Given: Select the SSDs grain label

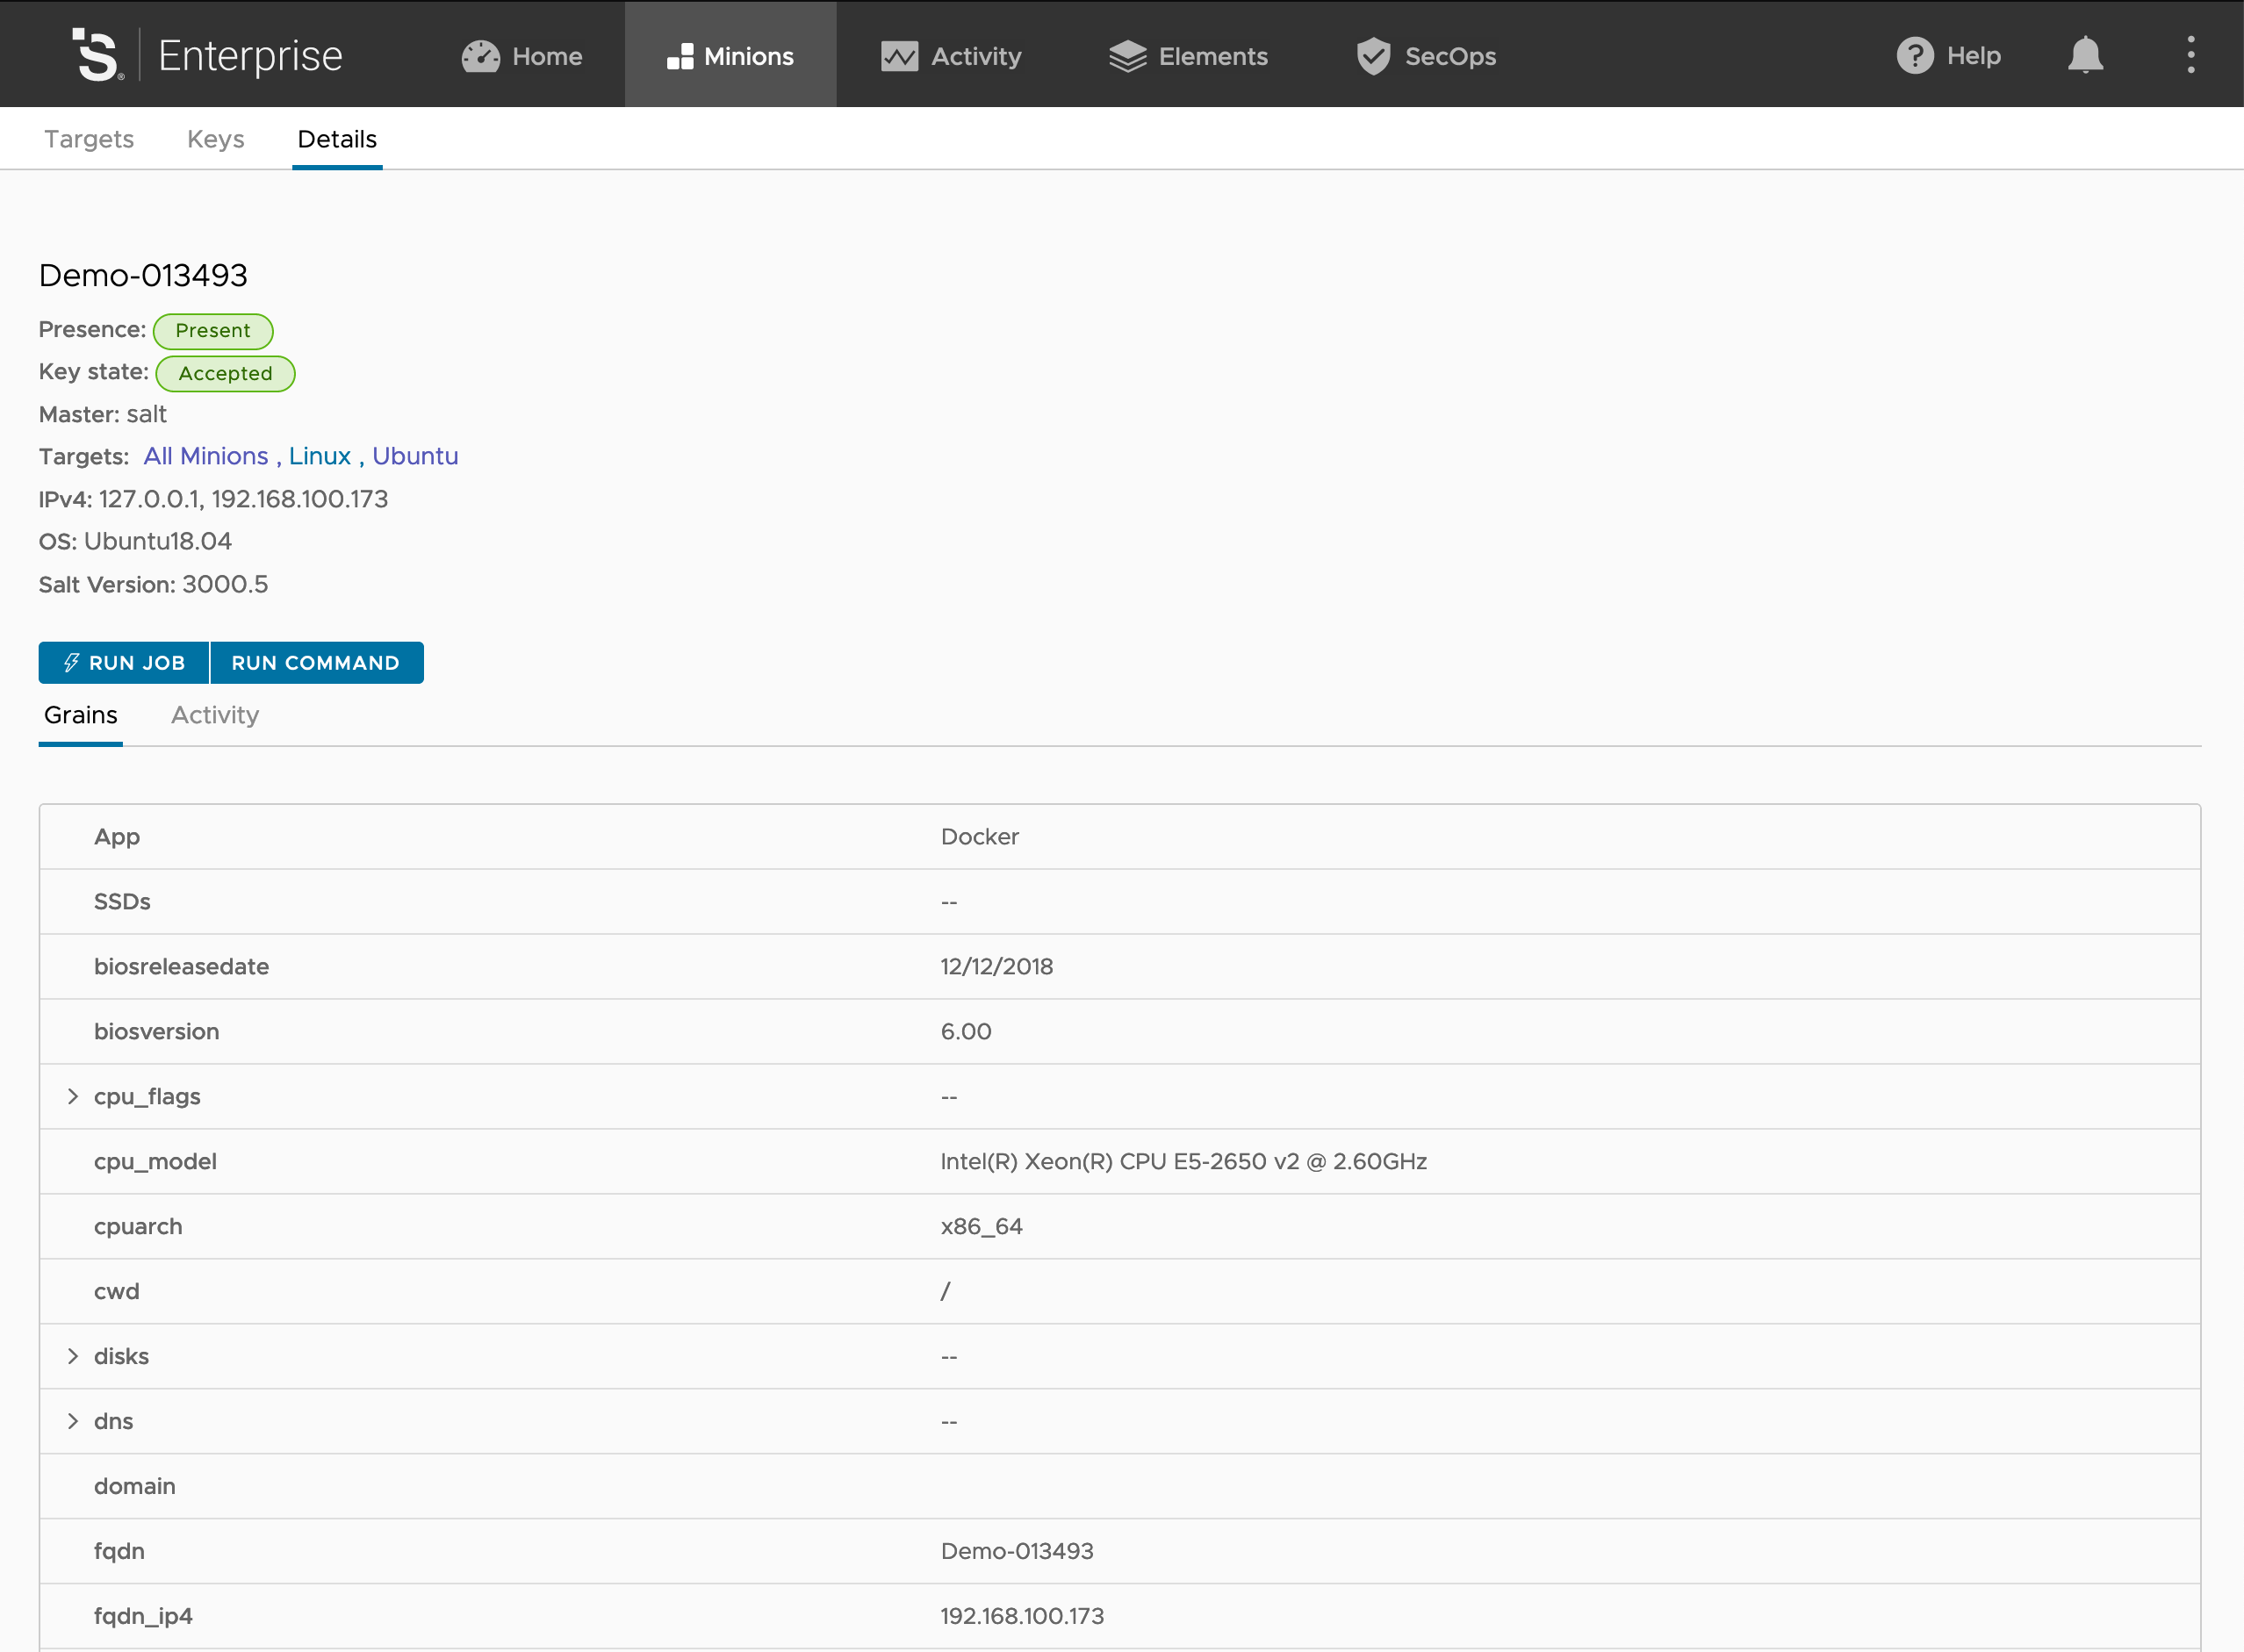Looking at the screenshot, I should tap(122, 902).
